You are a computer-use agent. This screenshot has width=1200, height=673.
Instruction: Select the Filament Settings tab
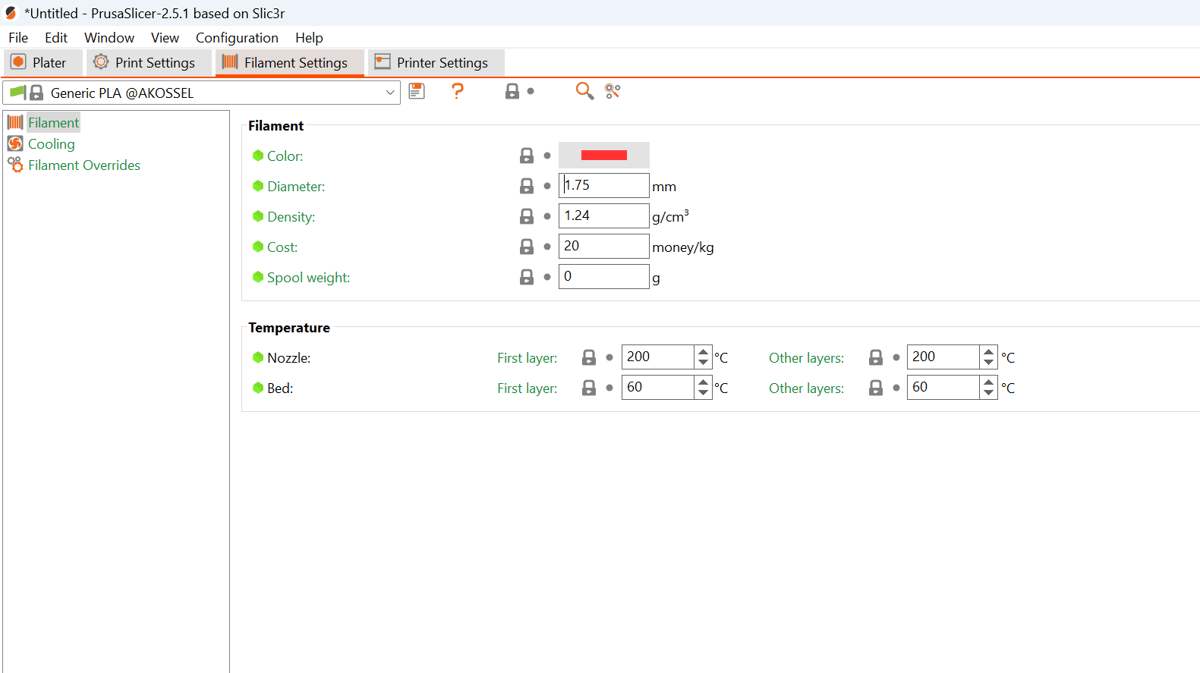pos(290,62)
